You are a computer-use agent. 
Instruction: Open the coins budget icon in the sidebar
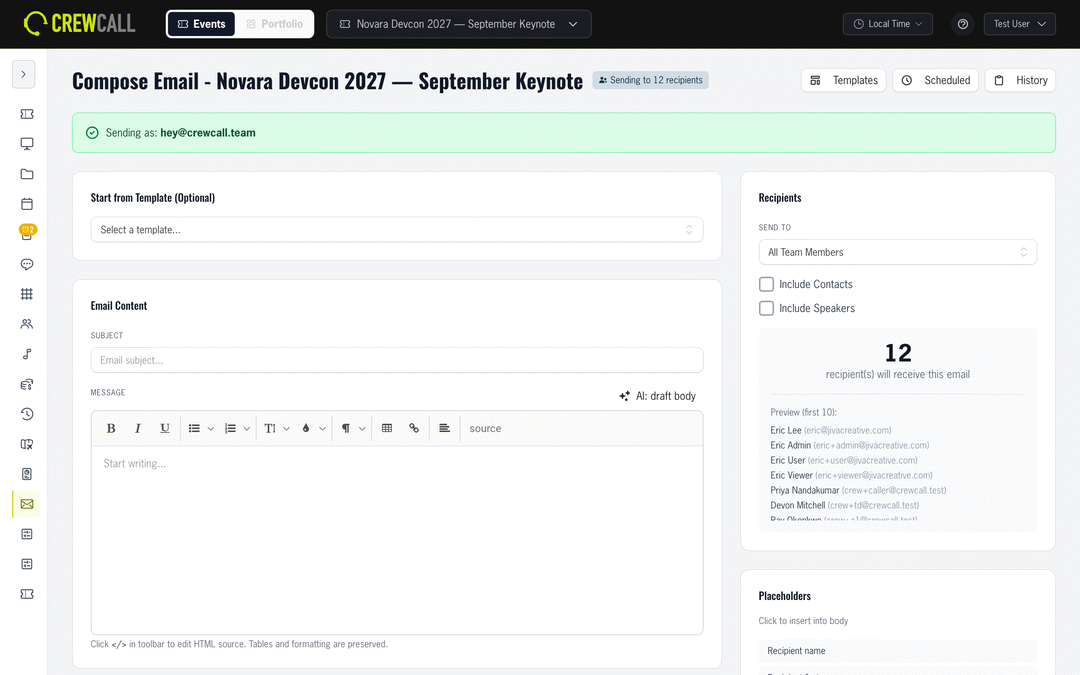(27, 384)
